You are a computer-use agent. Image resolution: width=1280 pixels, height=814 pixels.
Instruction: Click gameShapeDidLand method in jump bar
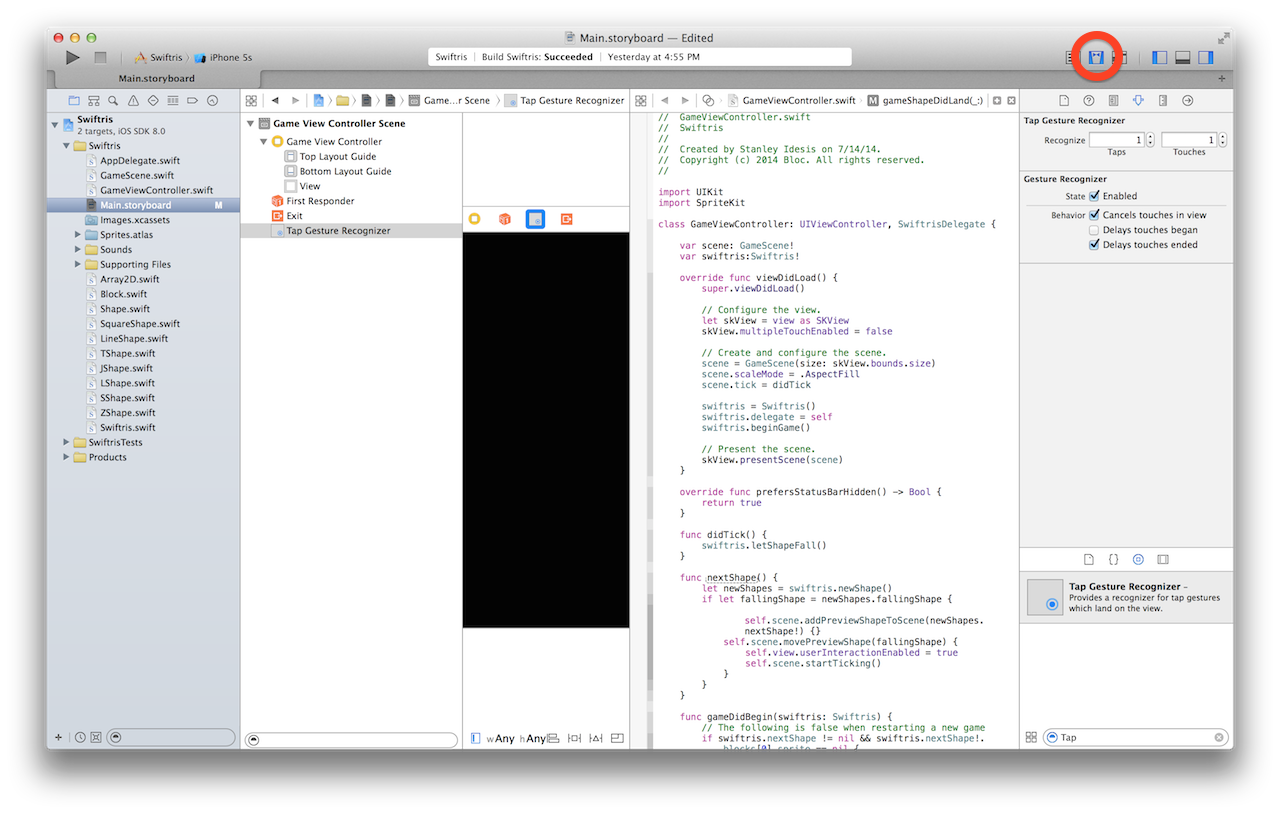(924, 101)
